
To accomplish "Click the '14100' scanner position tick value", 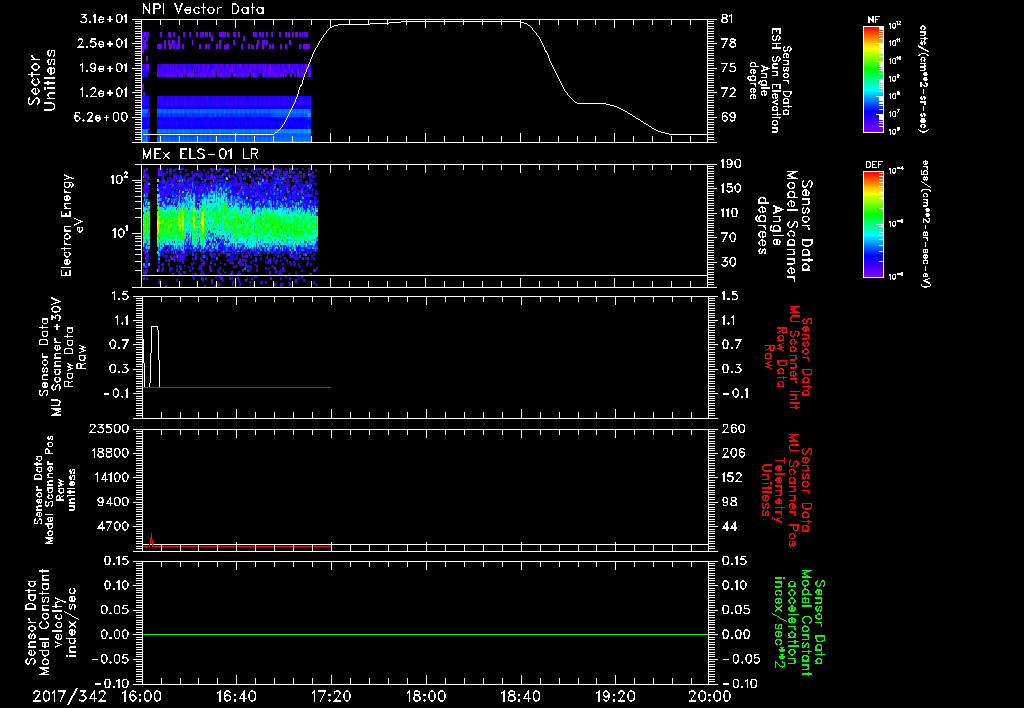I will pos(109,477).
